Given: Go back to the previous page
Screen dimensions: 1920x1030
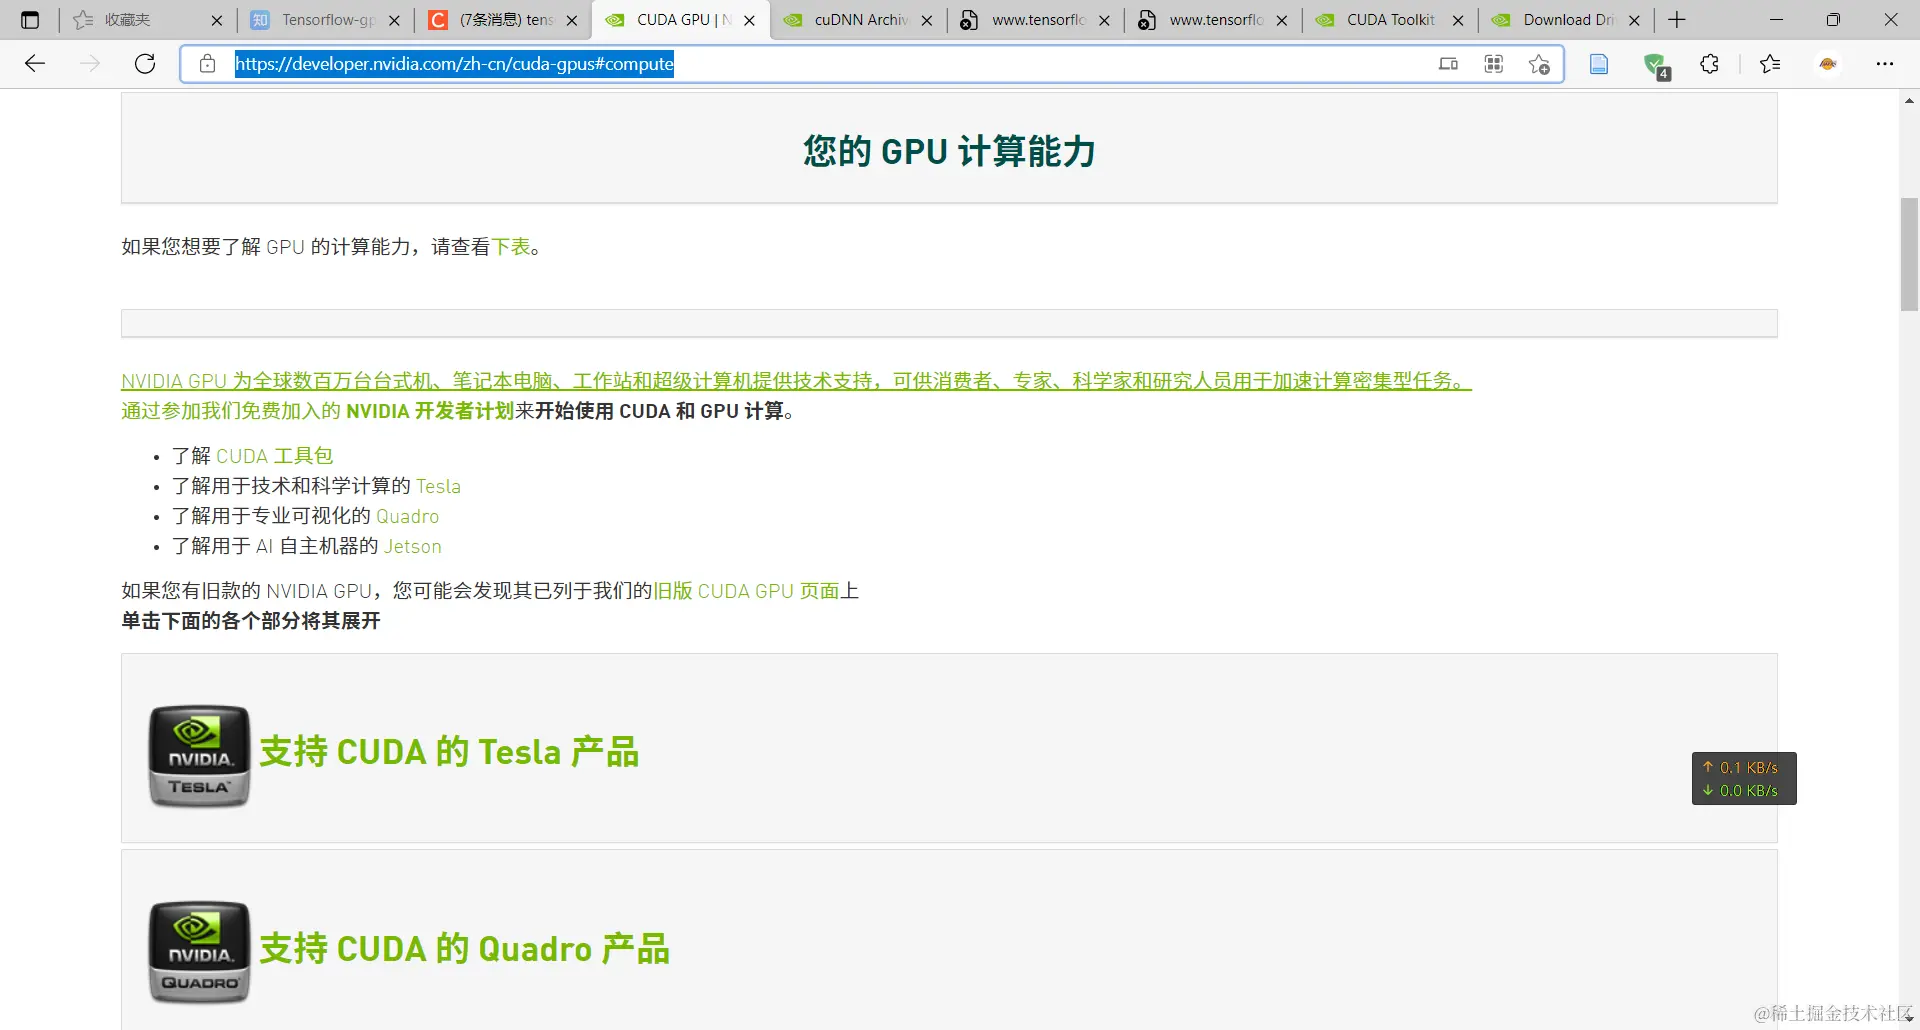Looking at the screenshot, I should point(35,64).
